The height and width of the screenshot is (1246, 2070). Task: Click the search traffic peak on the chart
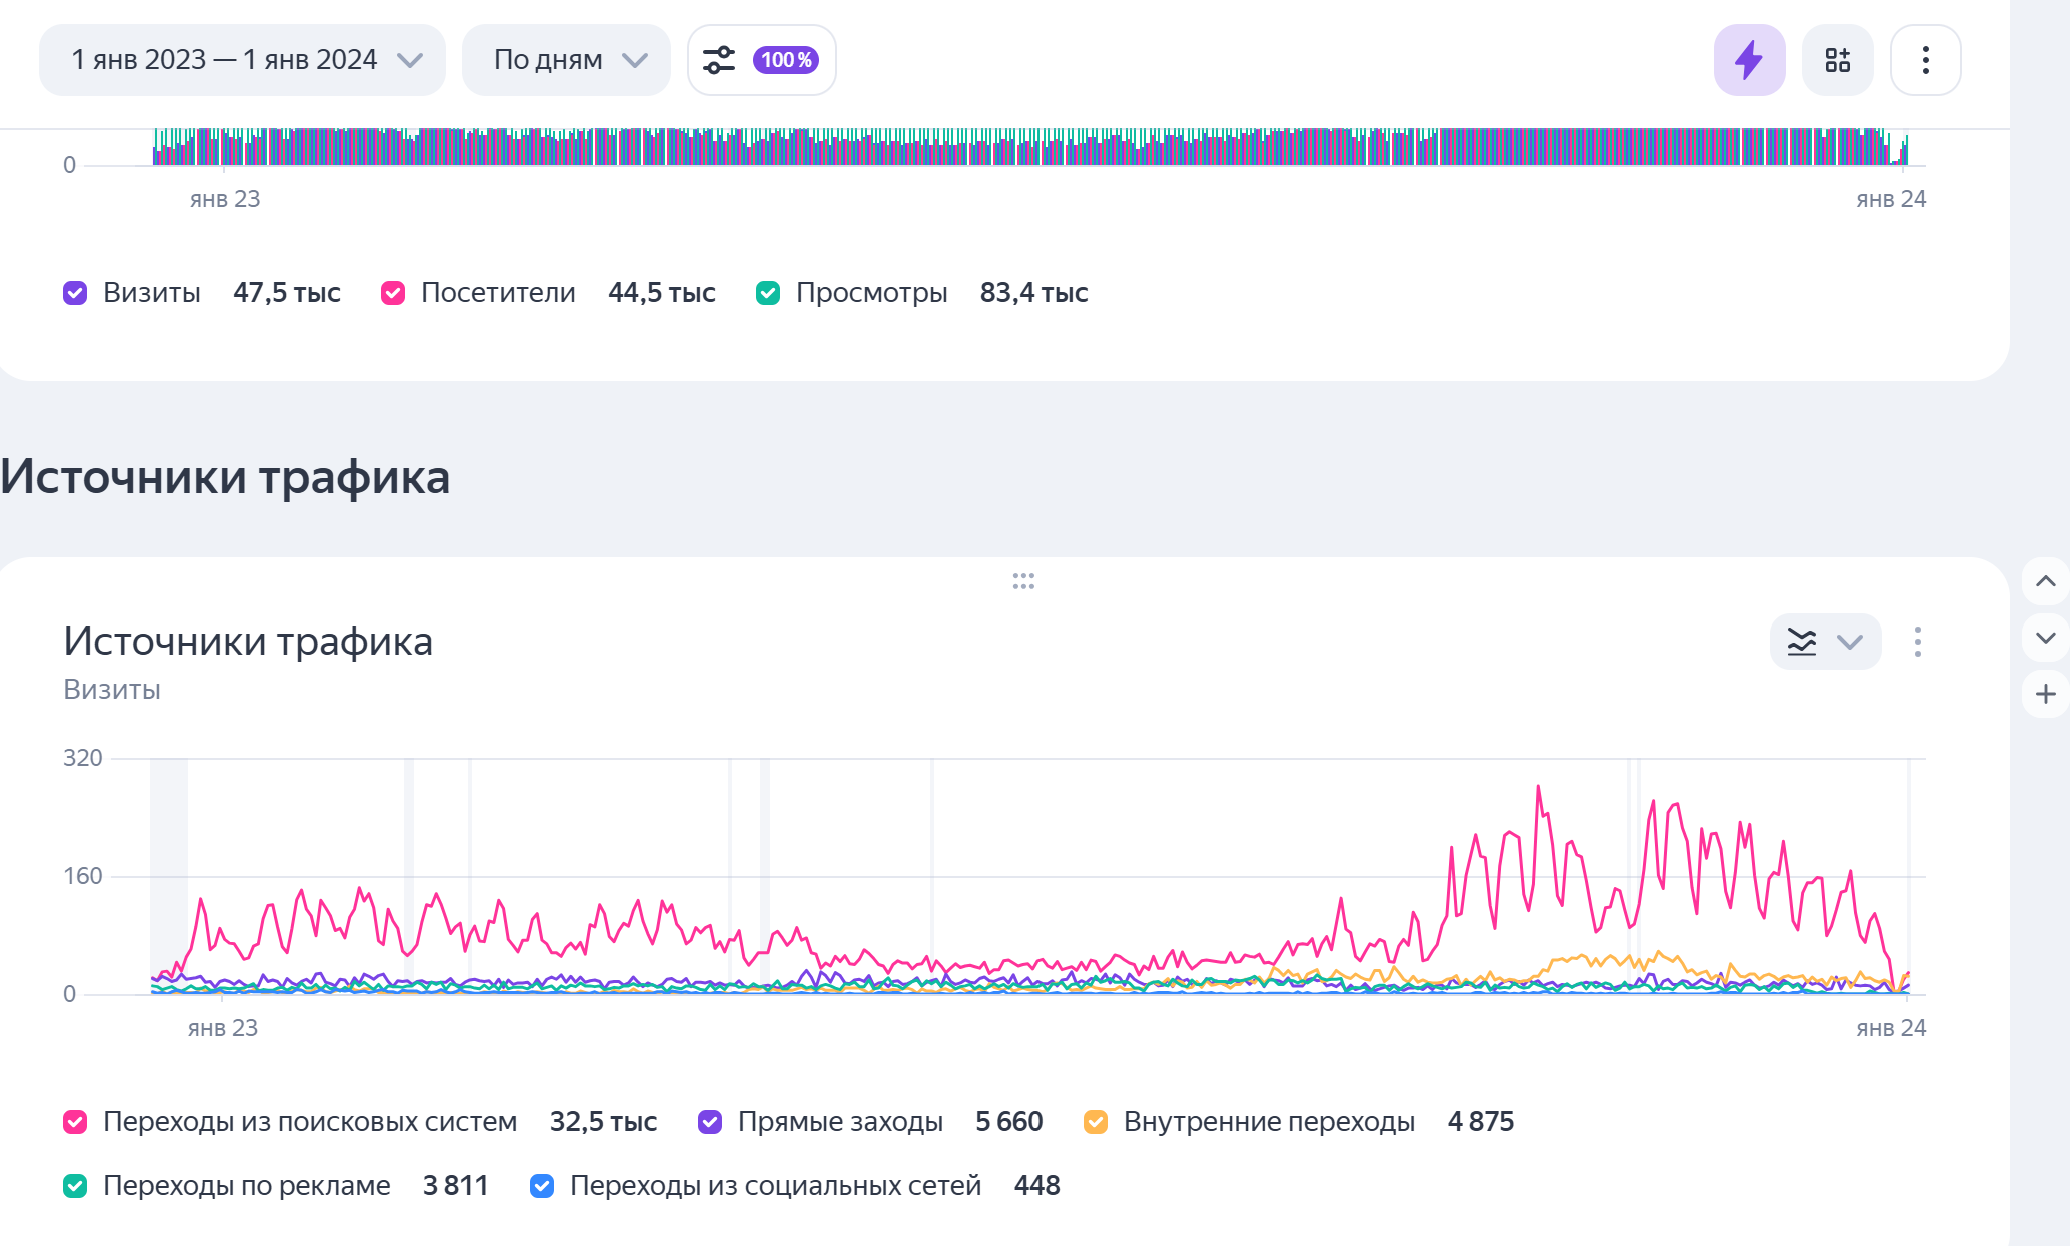tap(1538, 788)
